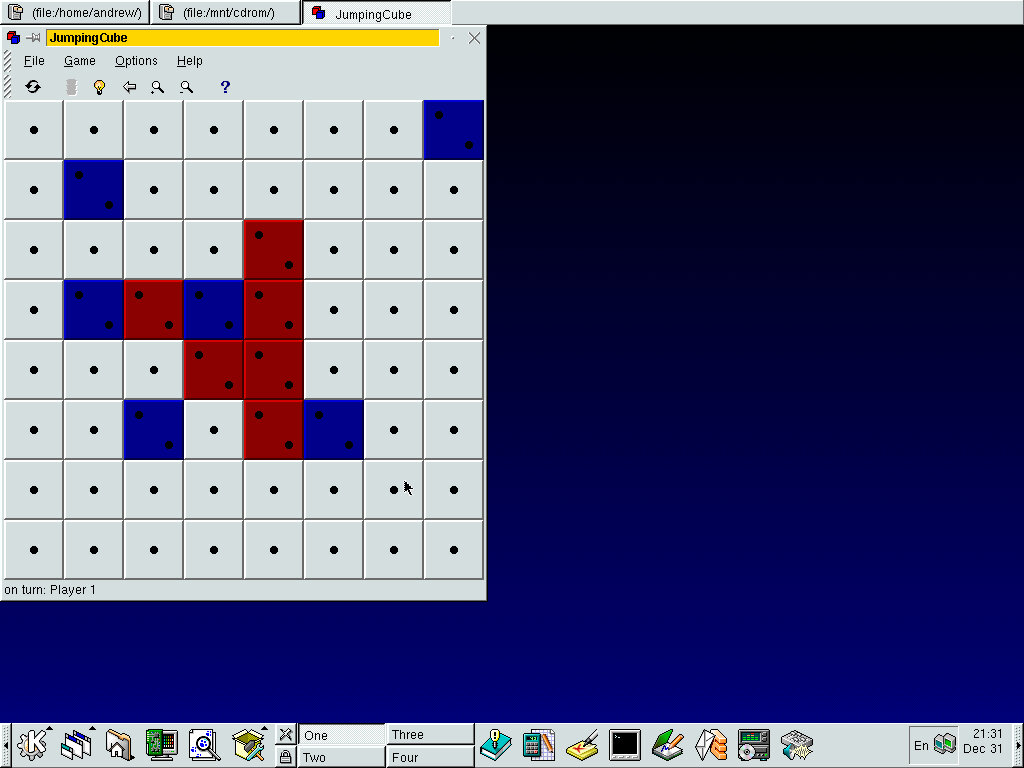This screenshot has height=768, width=1024.
Task: Toggle the sticky pin on the JumpingCube title bar
Action: [33, 38]
